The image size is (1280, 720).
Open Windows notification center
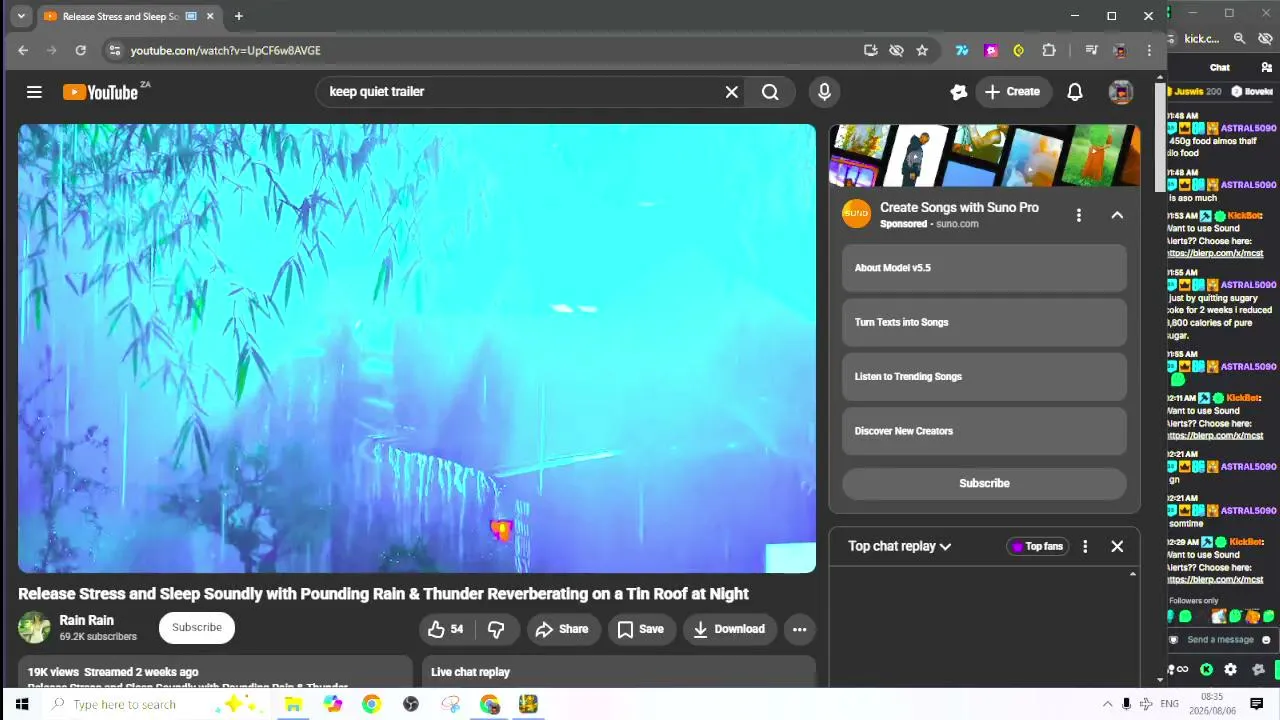[1257, 704]
